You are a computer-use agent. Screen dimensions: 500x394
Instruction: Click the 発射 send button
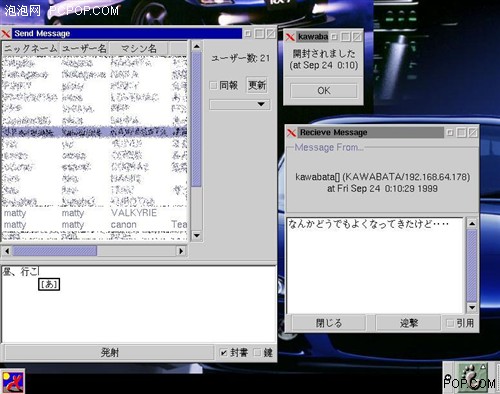click(x=109, y=353)
